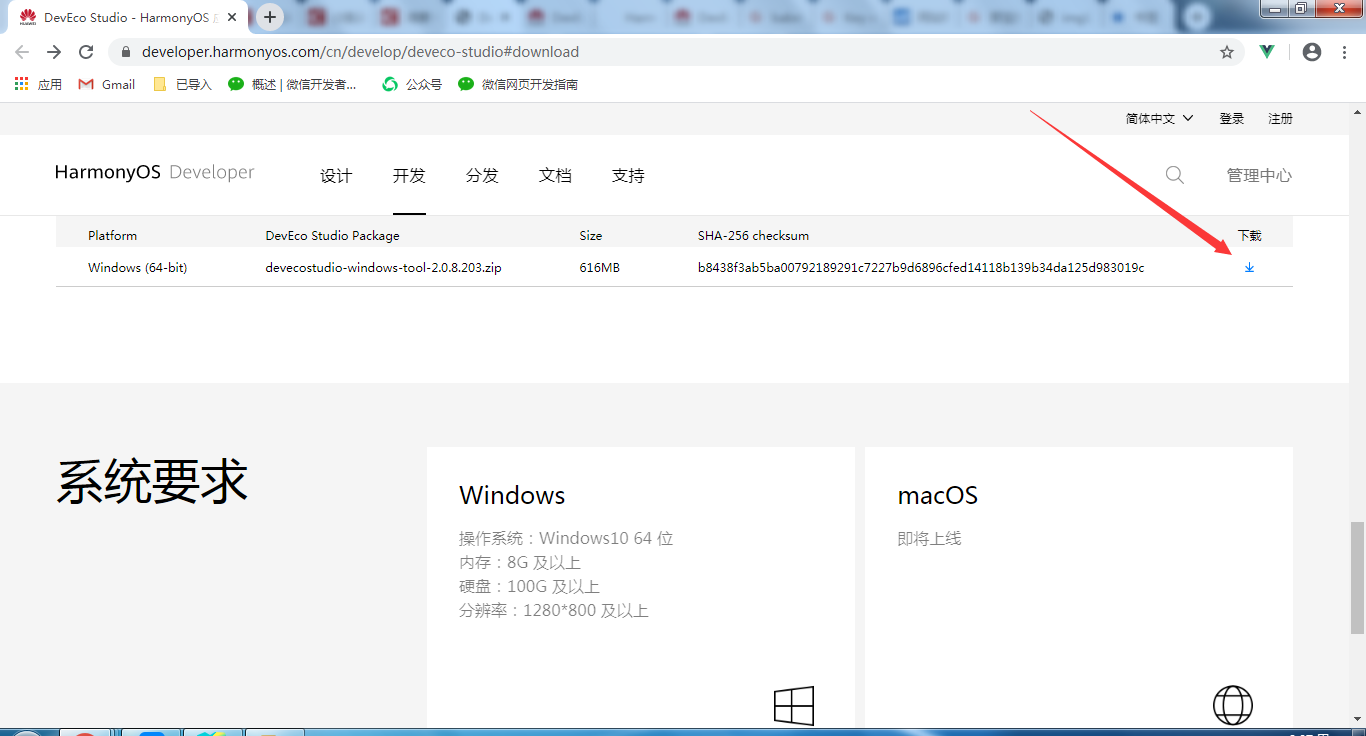Bookmark this page with the star icon

point(1227,52)
